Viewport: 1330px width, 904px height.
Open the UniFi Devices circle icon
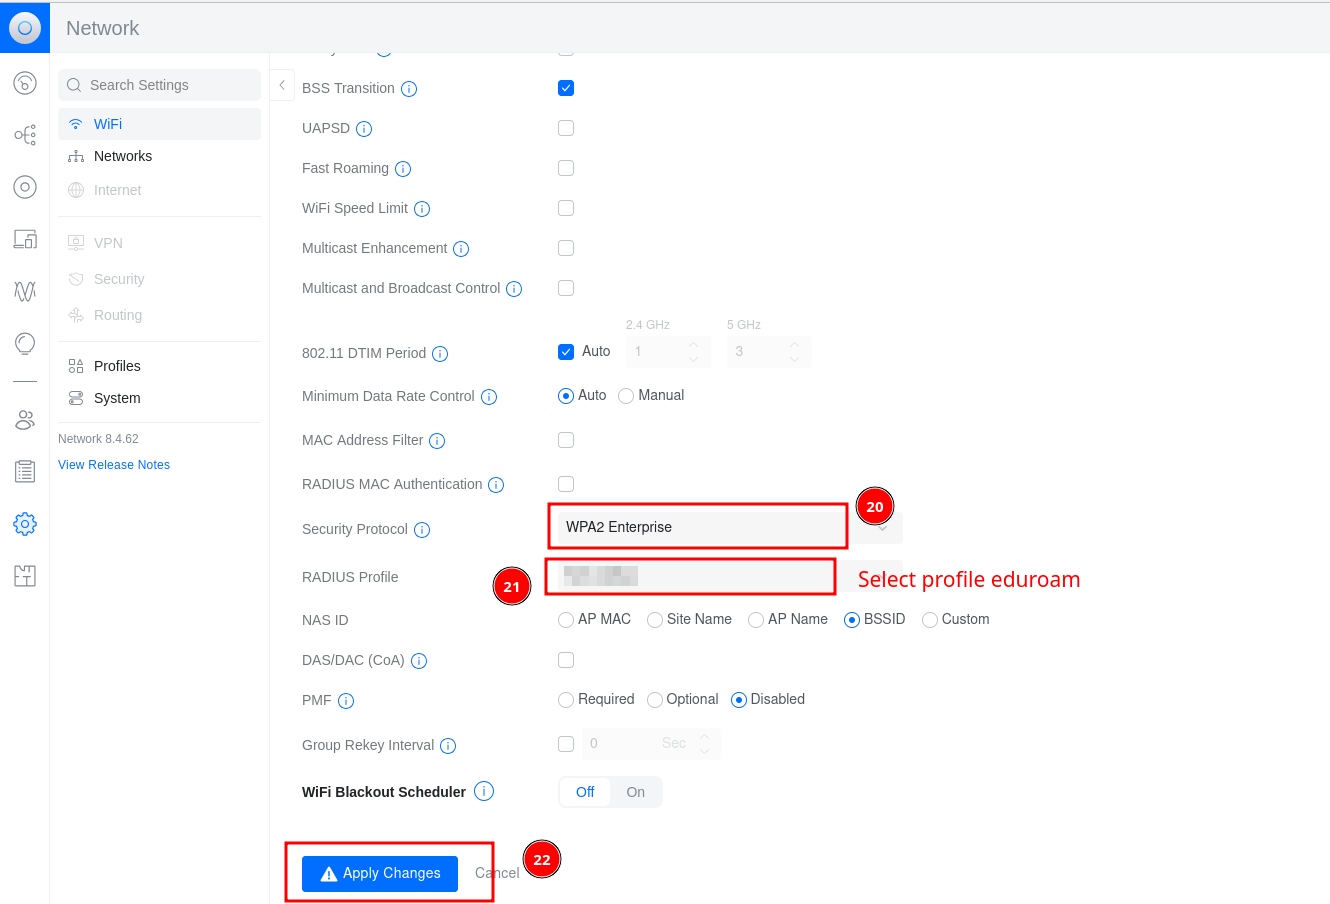pyautogui.click(x=25, y=187)
